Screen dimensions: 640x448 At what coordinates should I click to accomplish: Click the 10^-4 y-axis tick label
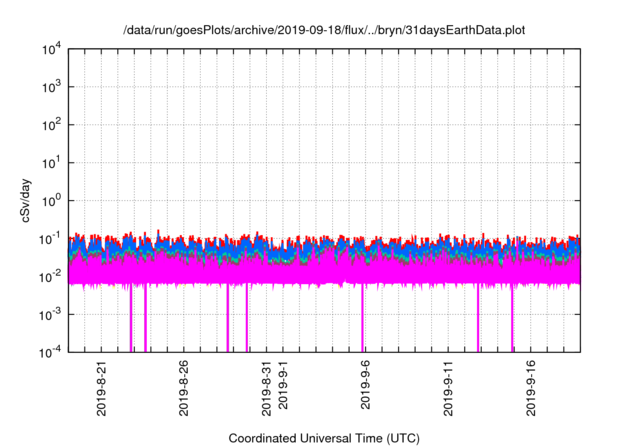(50, 352)
